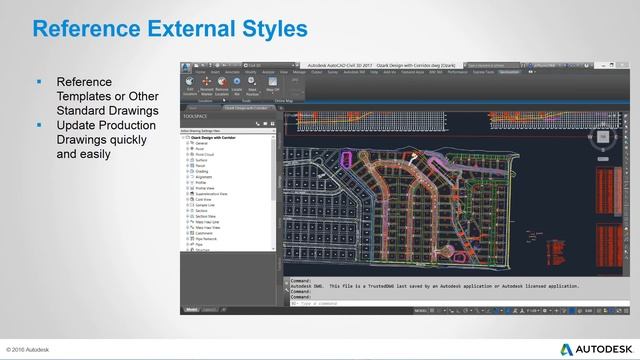The width and height of the screenshot is (640, 360).
Task: Click the Toolspace tree vertical scrollbar
Action: pyautogui.click(x=273, y=193)
